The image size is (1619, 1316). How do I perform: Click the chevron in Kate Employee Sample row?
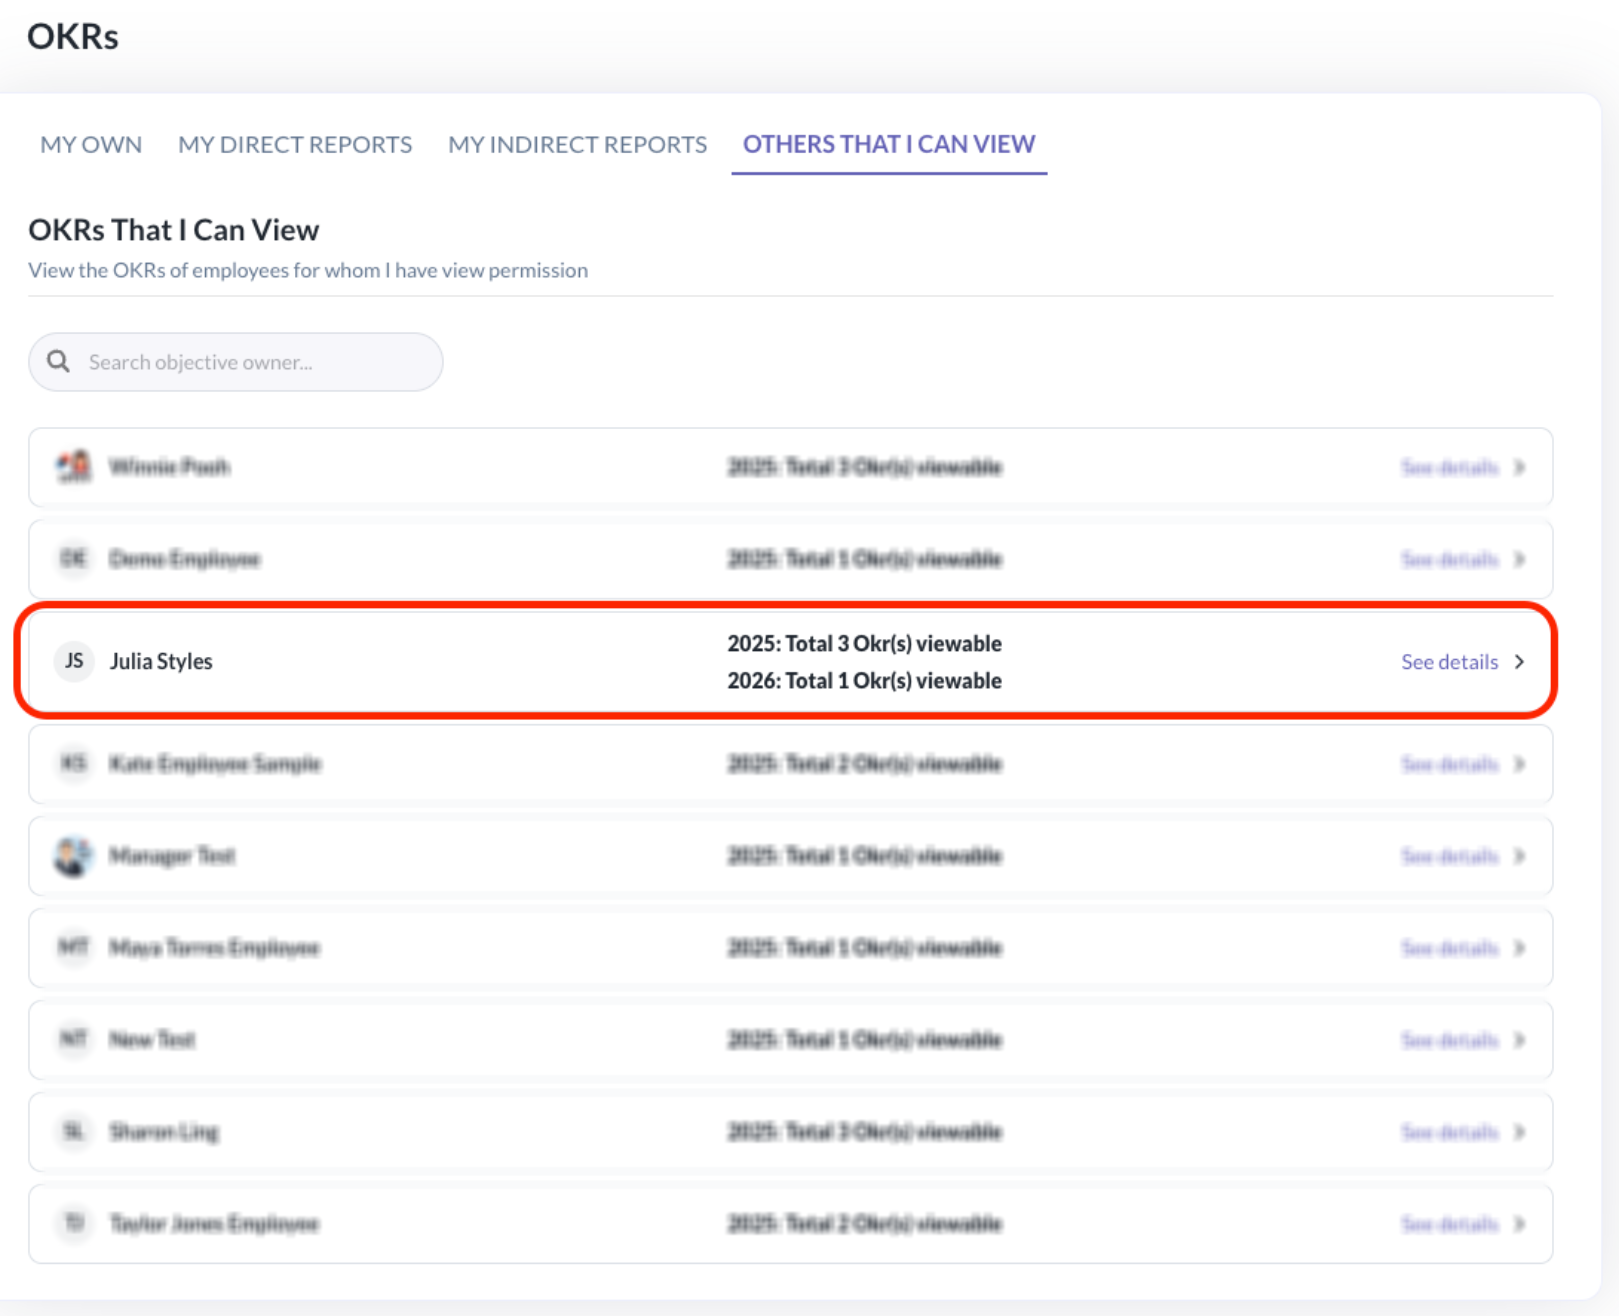click(1519, 765)
